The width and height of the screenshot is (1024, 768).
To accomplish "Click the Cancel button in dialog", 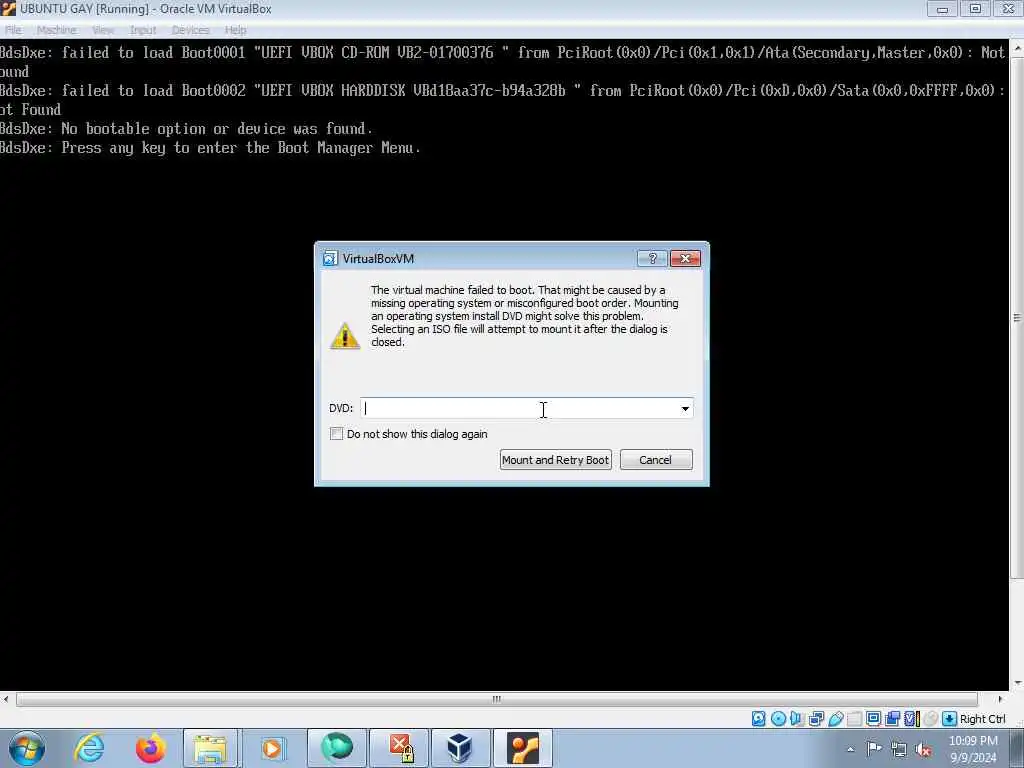I will click(656, 460).
